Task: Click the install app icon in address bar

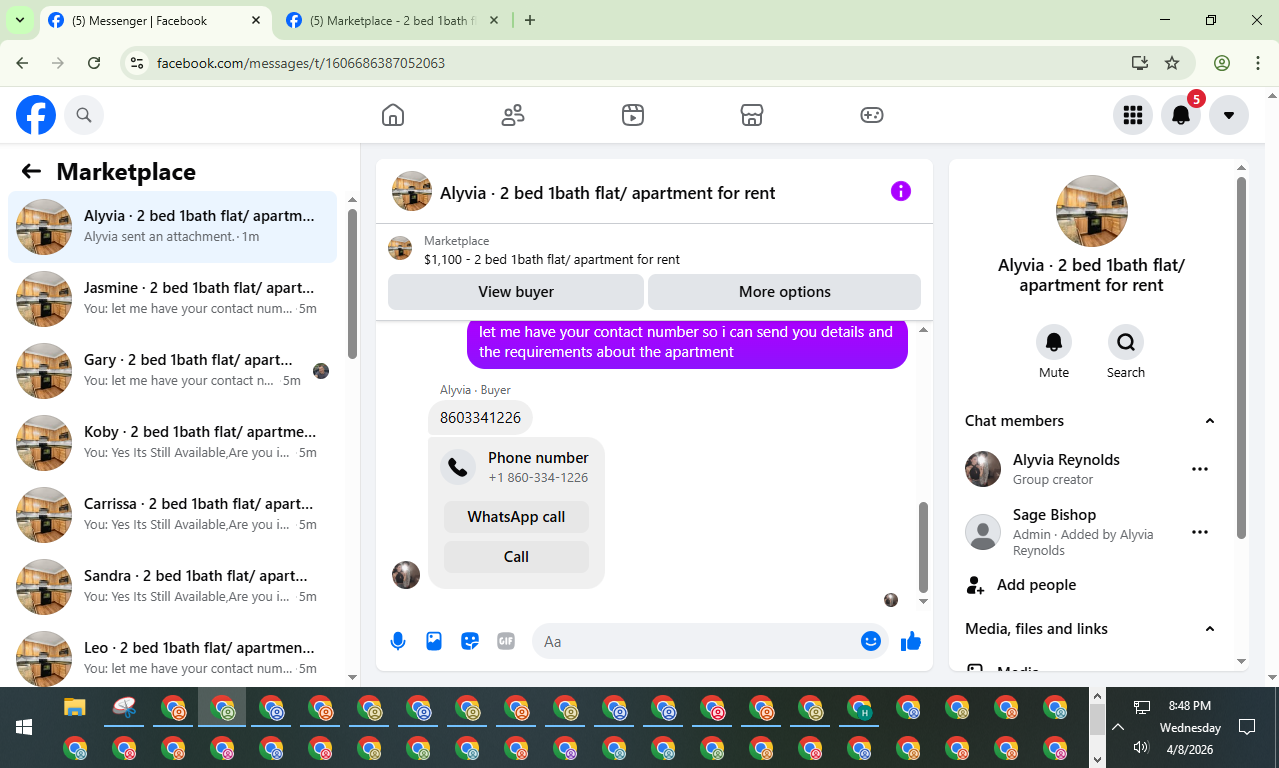Action: pos(1139,63)
